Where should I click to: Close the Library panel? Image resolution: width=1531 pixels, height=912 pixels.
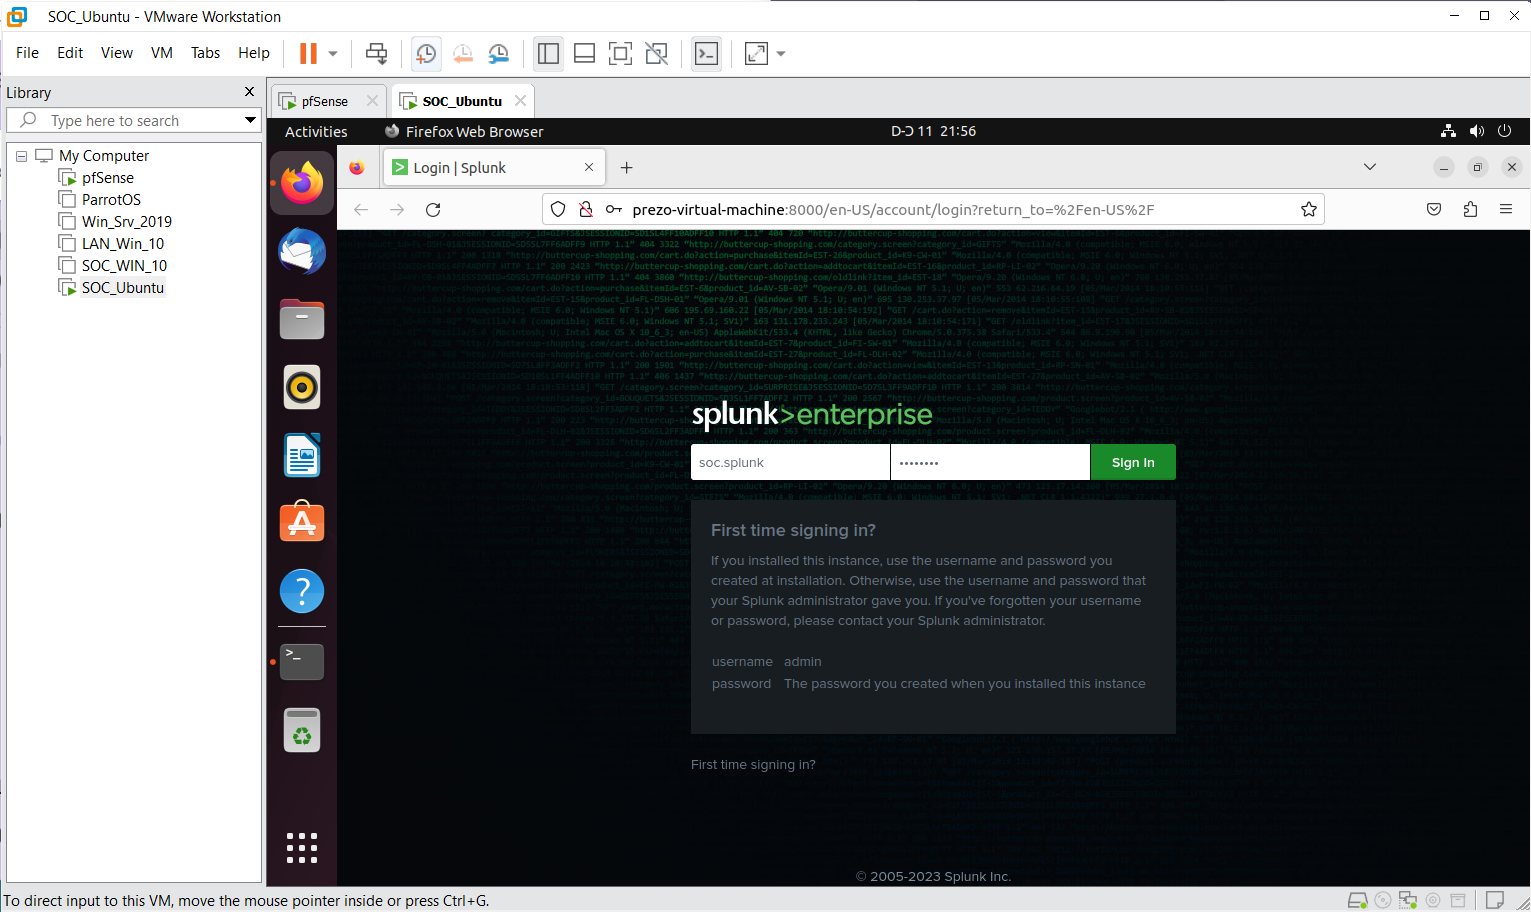(249, 92)
